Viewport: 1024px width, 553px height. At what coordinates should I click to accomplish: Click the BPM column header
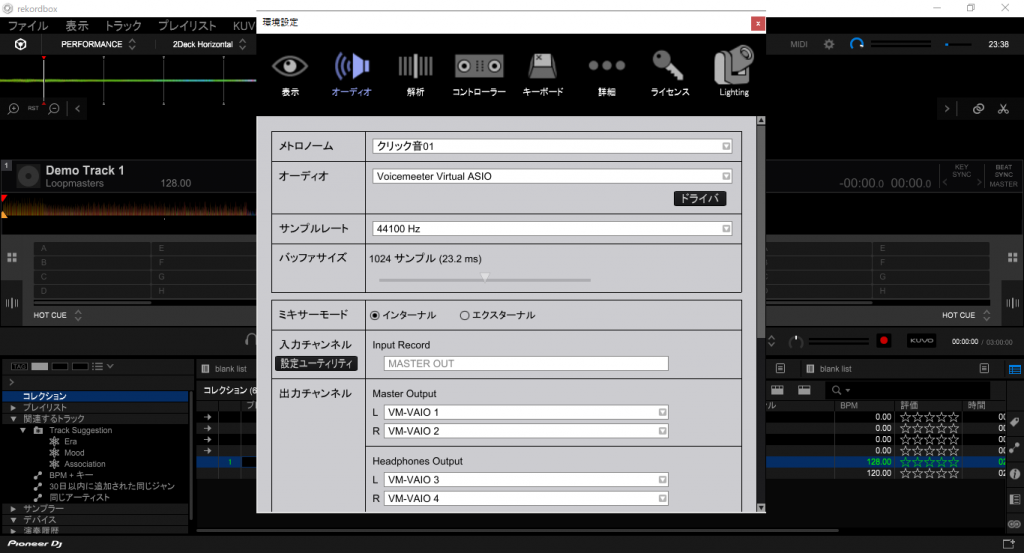[849, 405]
